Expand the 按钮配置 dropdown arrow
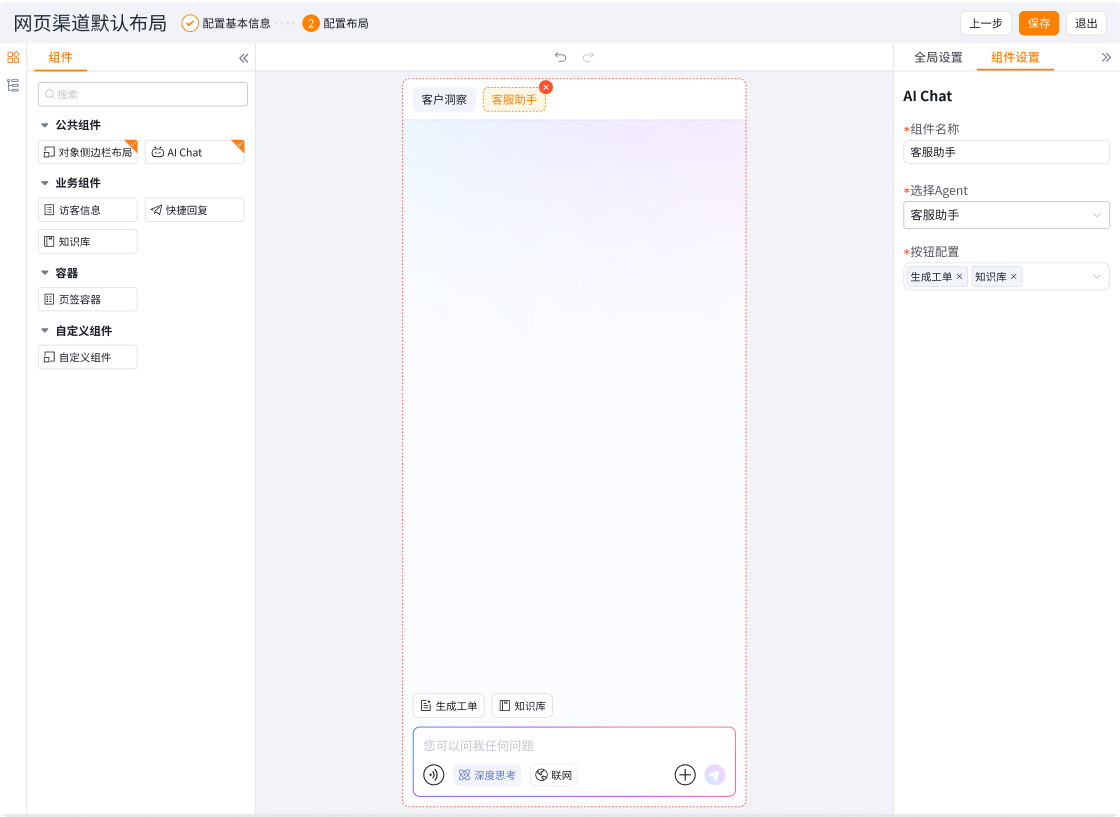 [1097, 277]
